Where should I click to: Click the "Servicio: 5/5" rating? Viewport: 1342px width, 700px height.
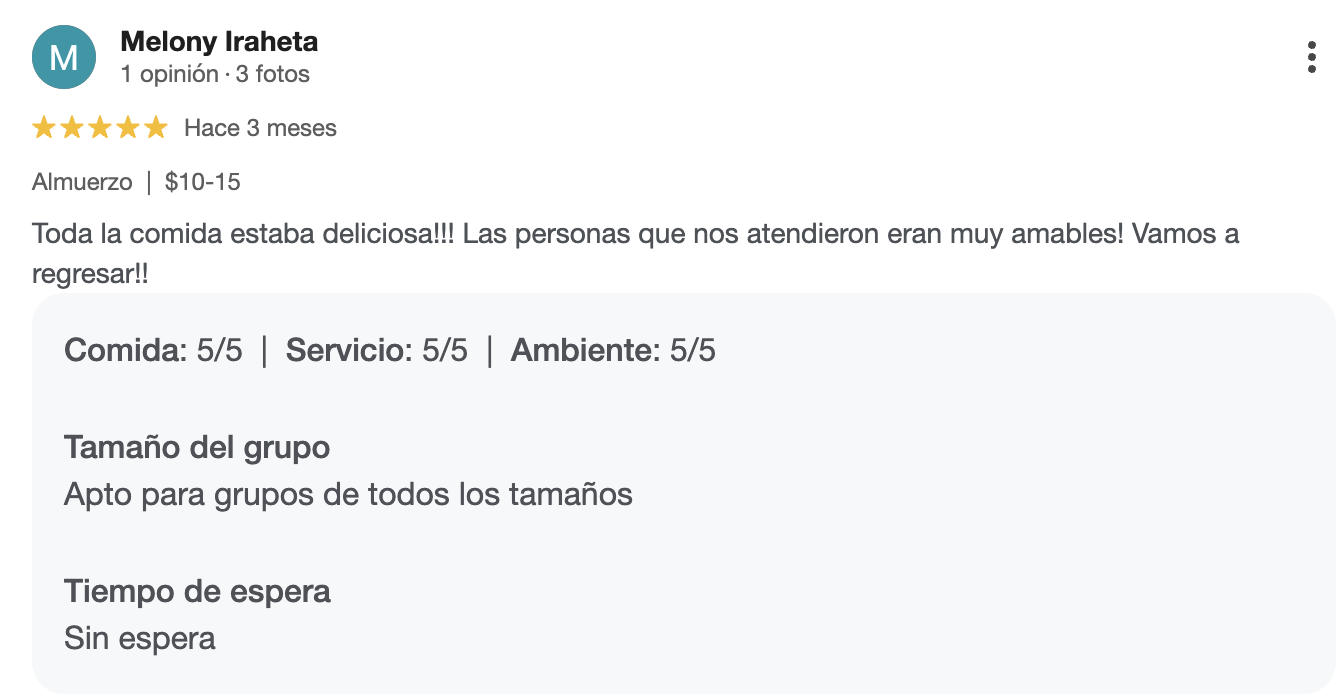tap(377, 351)
